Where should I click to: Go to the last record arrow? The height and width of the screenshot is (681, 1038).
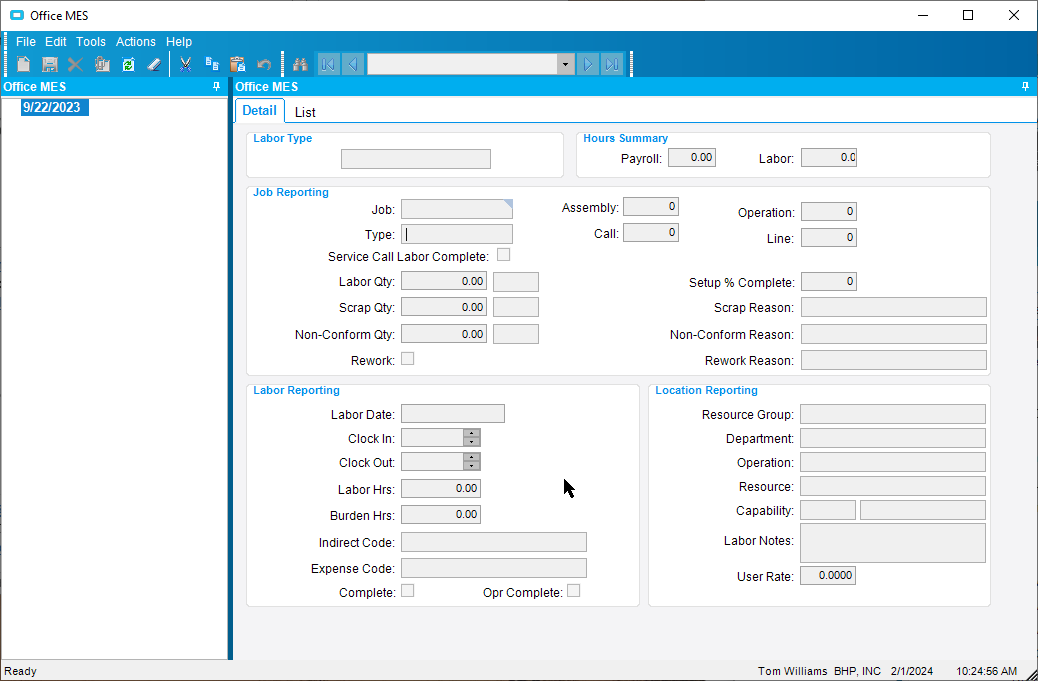point(612,64)
